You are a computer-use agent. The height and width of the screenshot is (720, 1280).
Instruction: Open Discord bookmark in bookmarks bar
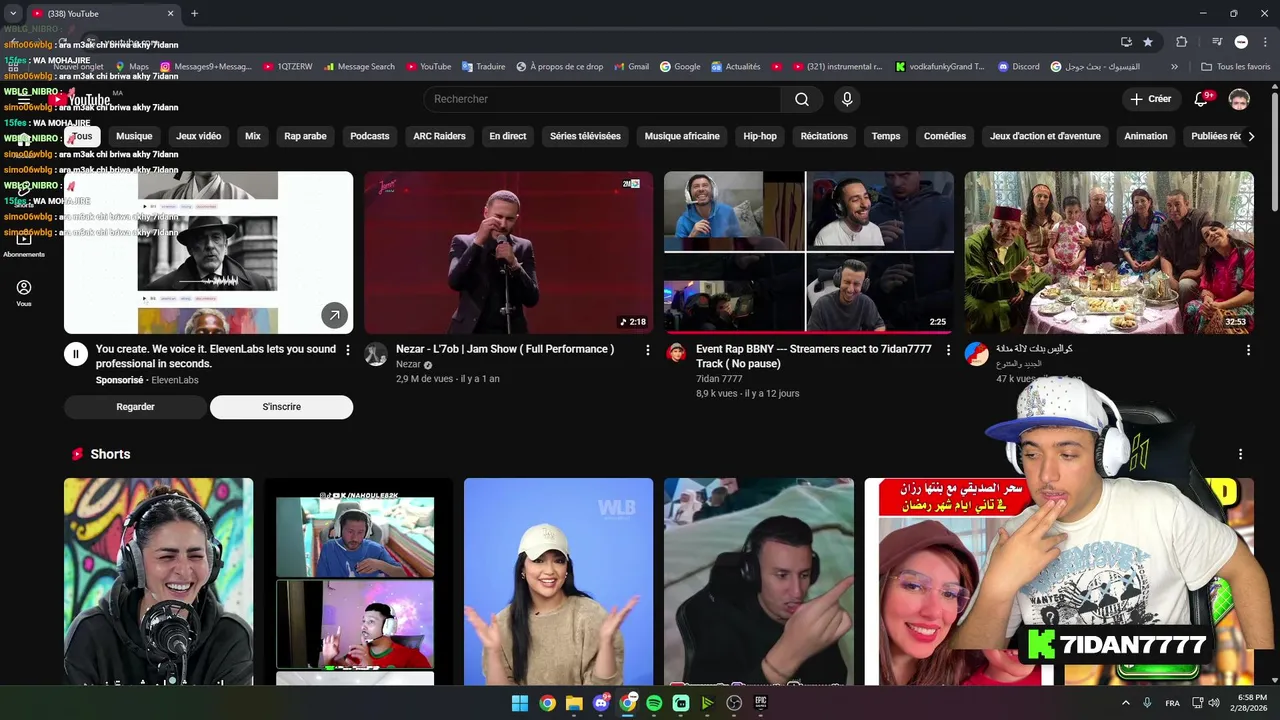tap(1017, 67)
